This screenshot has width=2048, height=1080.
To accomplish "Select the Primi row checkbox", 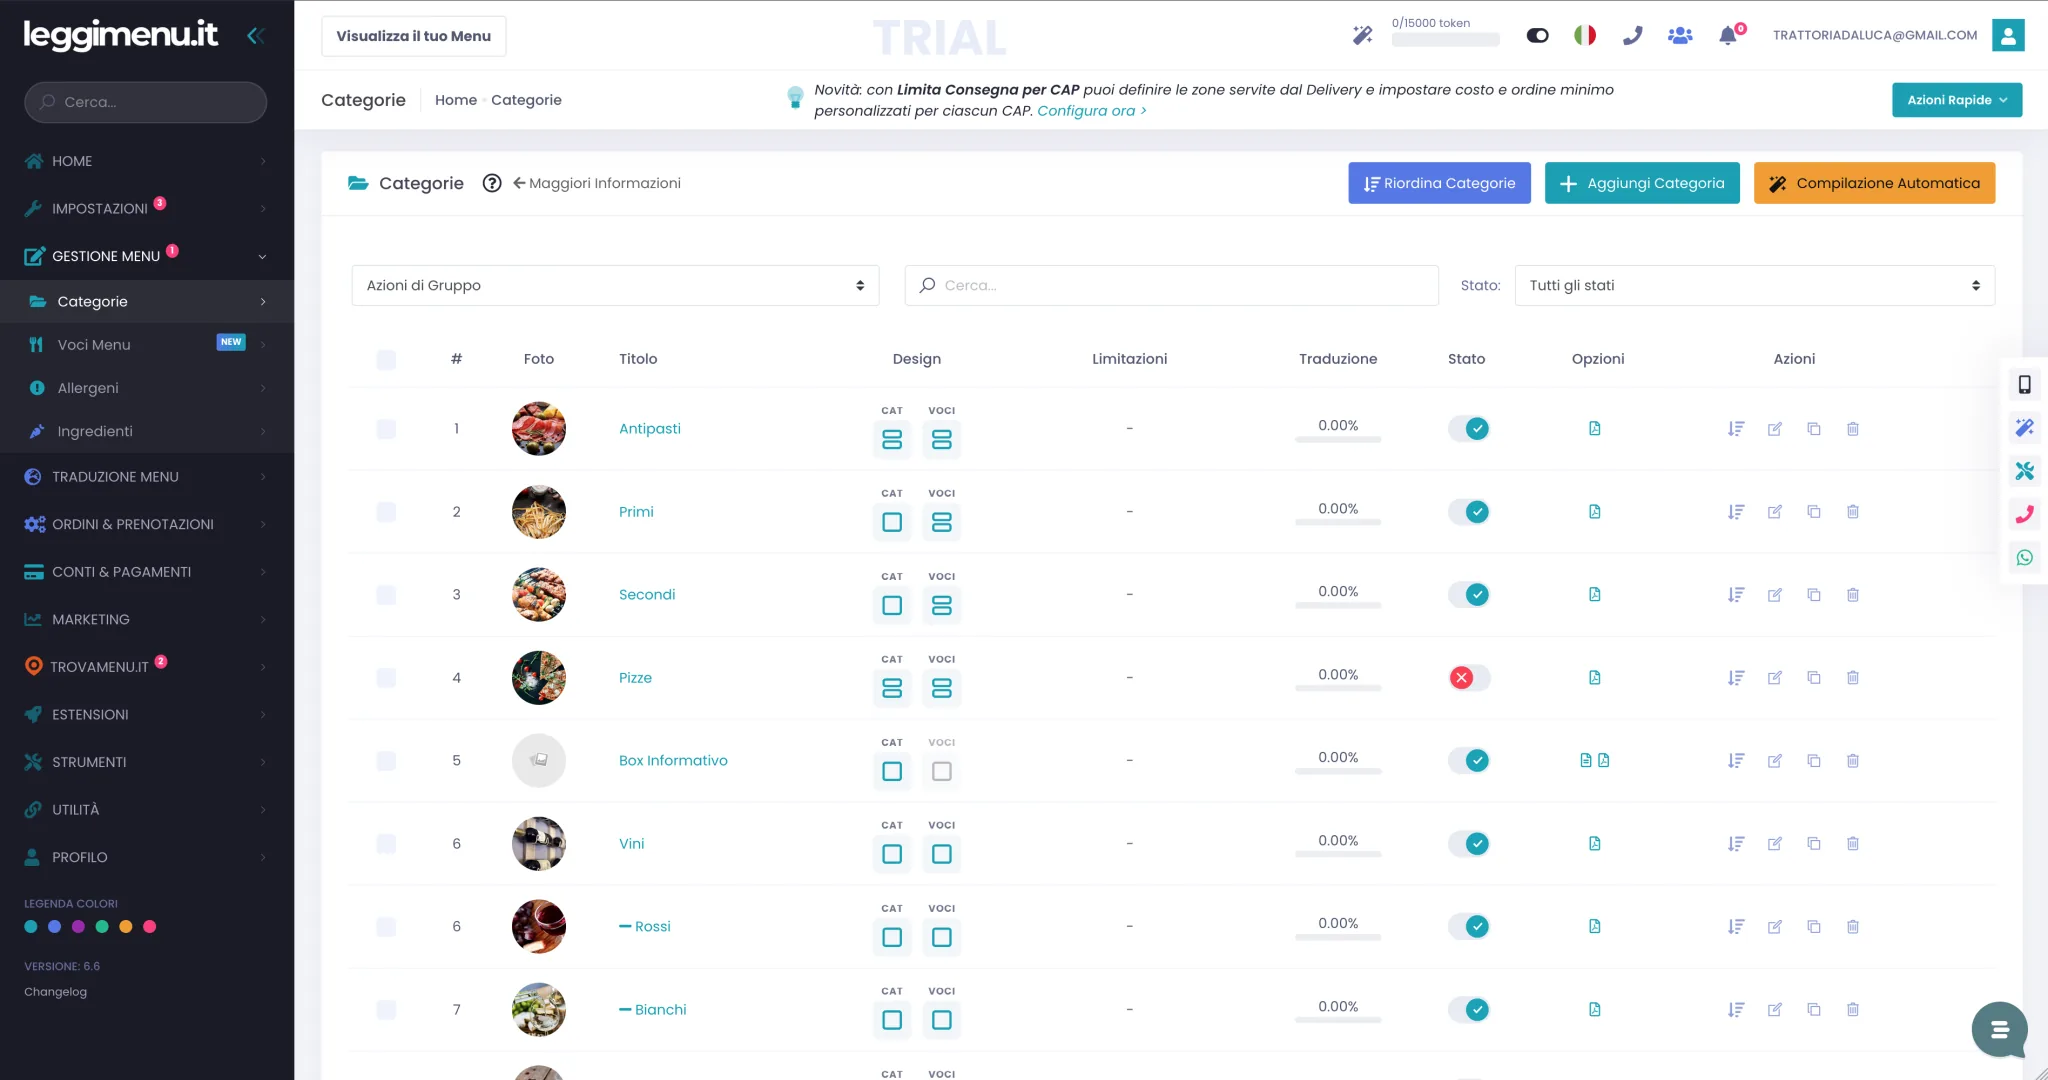I will pyautogui.click(x=386, y=512).
